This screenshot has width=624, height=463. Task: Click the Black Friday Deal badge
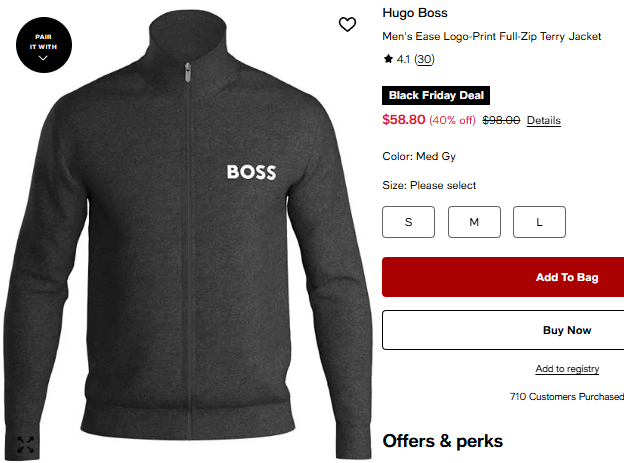pos(436,96)
